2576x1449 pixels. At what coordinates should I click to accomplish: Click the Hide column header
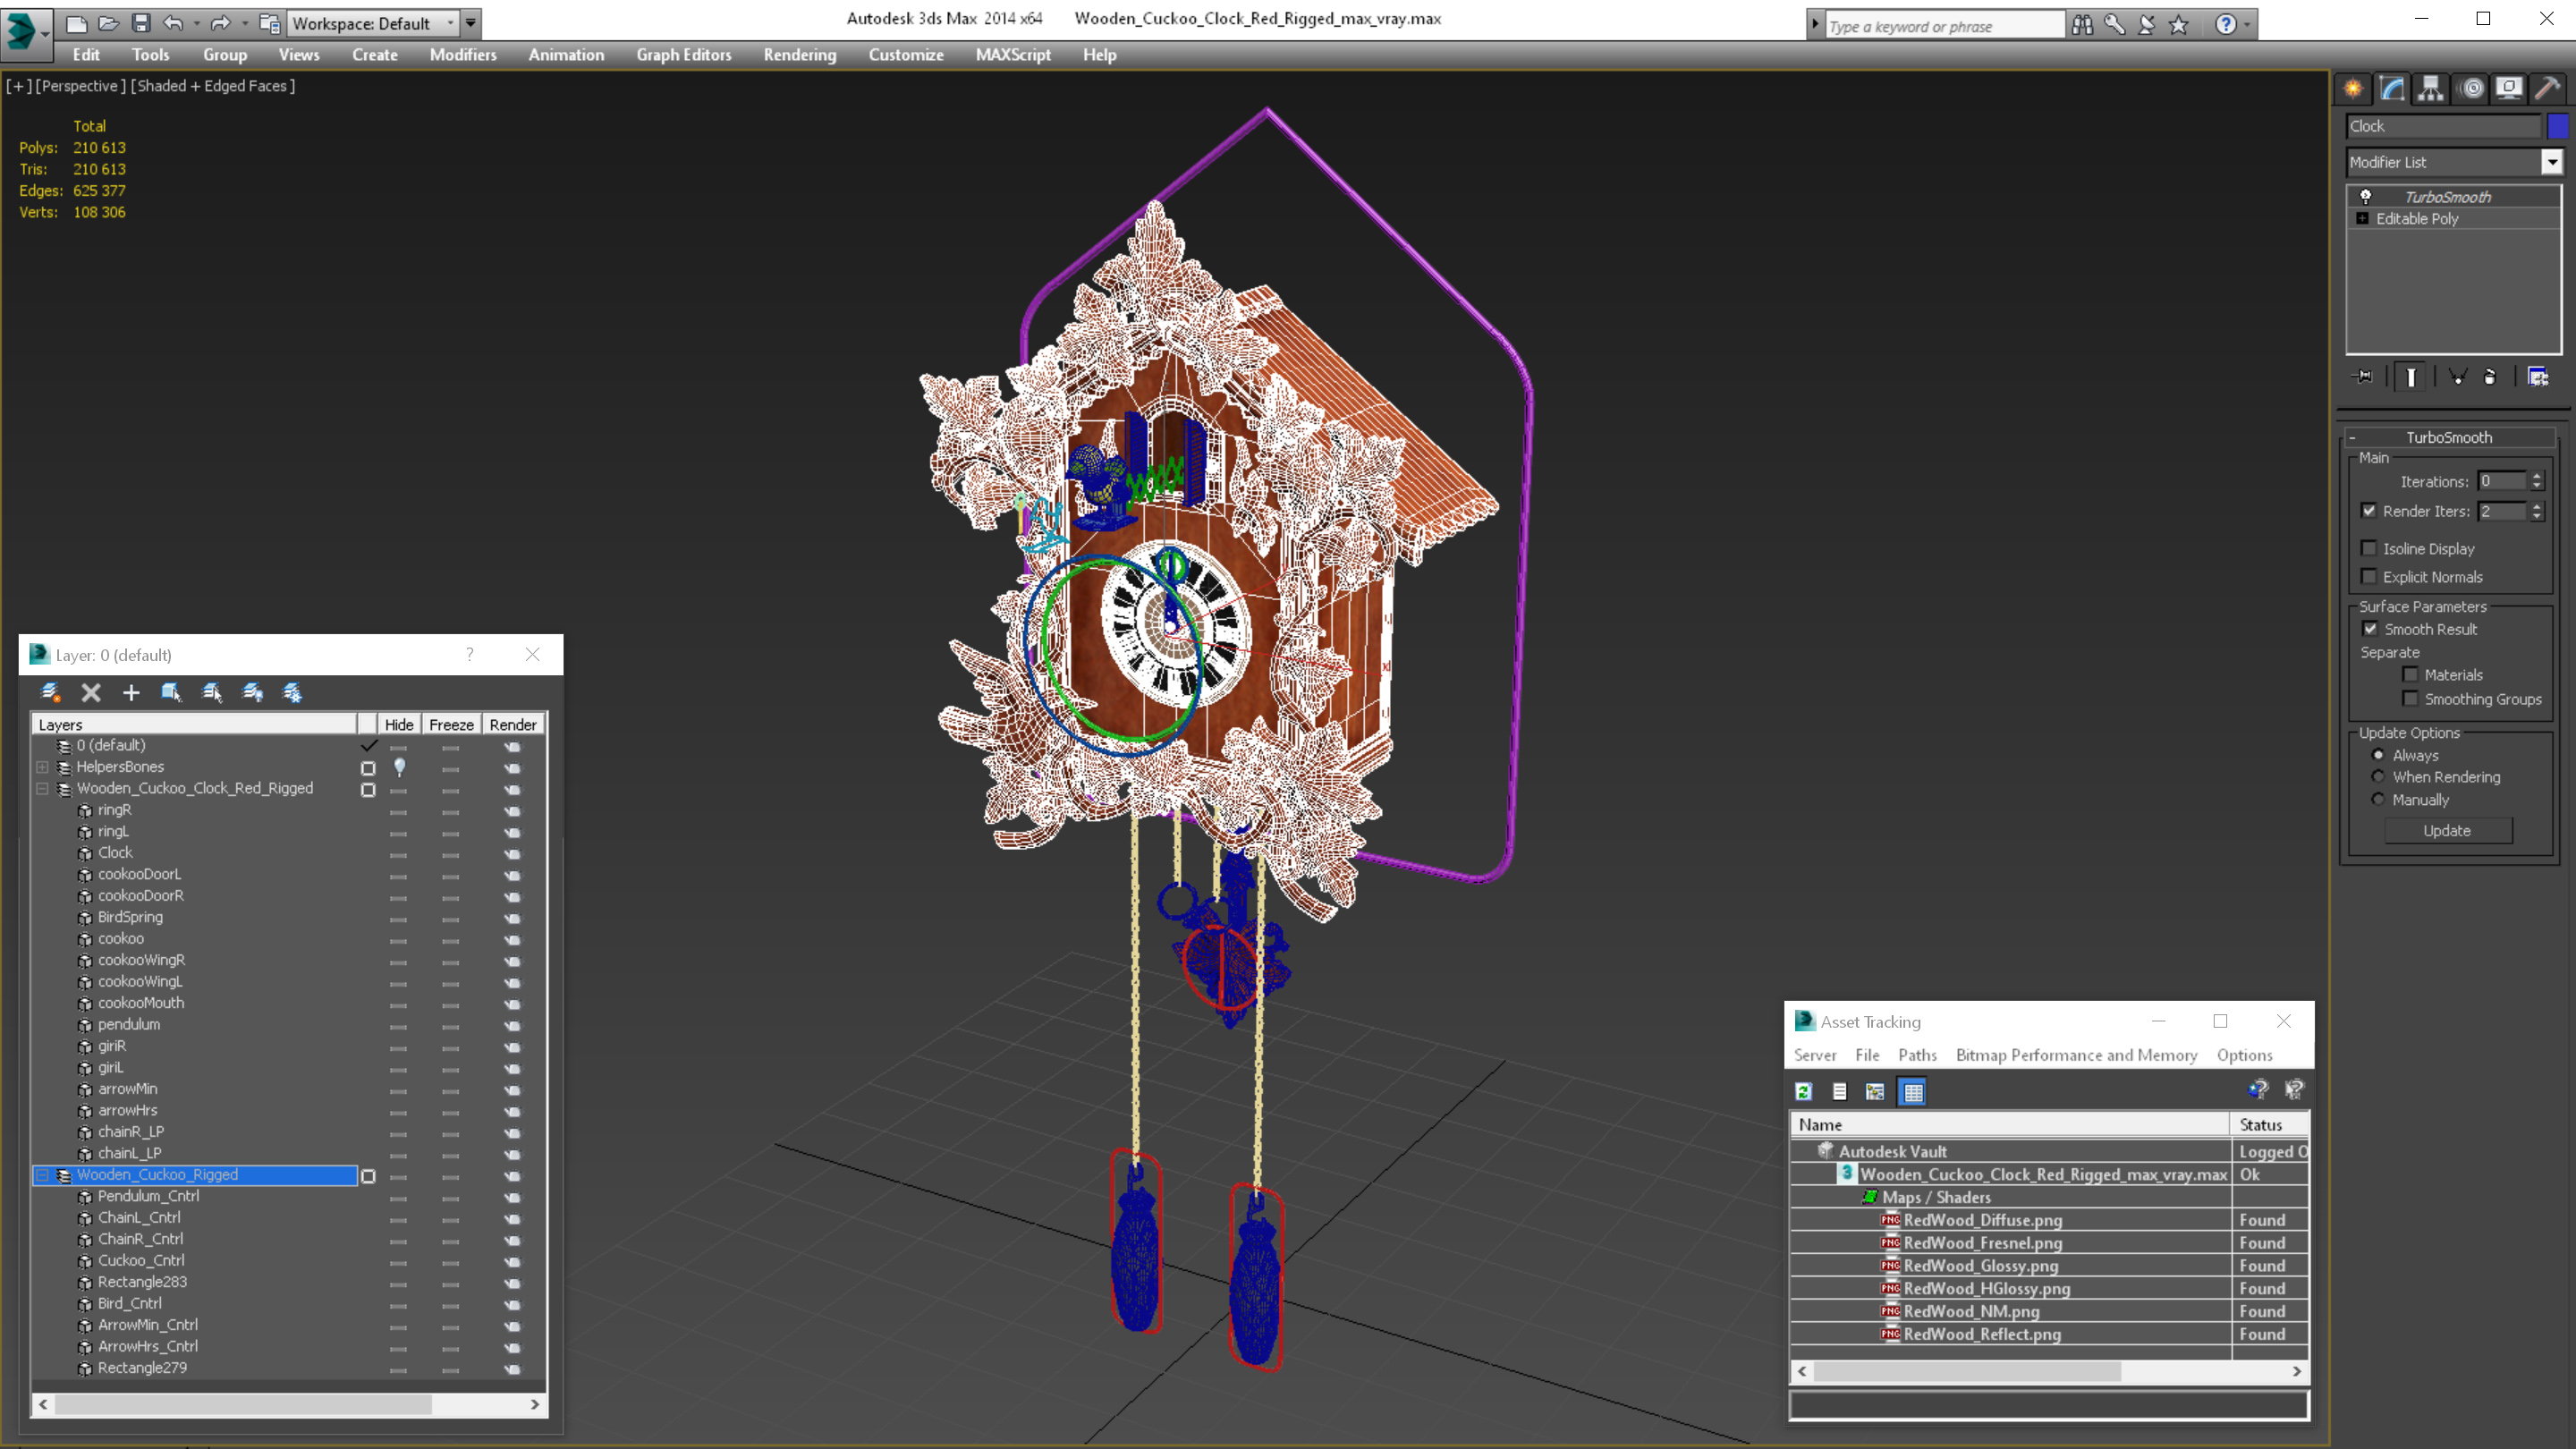(x=399, y=724)
